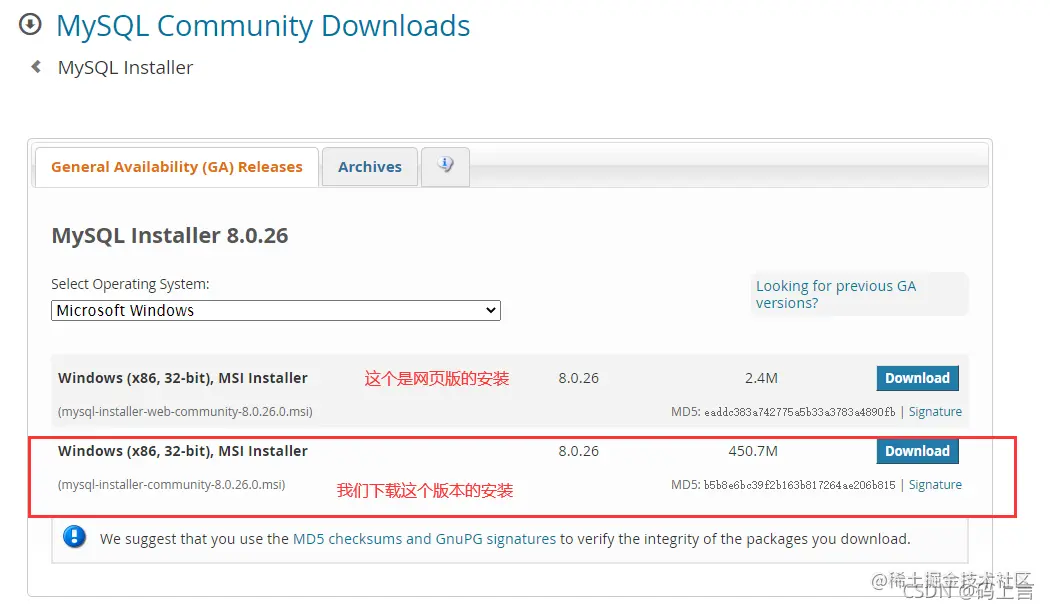
Task: Open Signature link for 450.7M installer
Action: tap(935, 484)
